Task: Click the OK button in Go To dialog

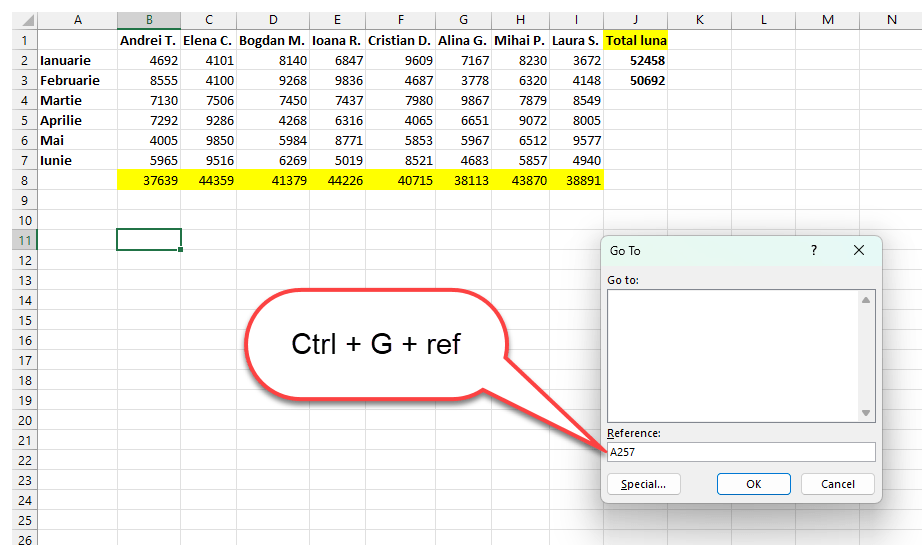Action: point(753,484)
